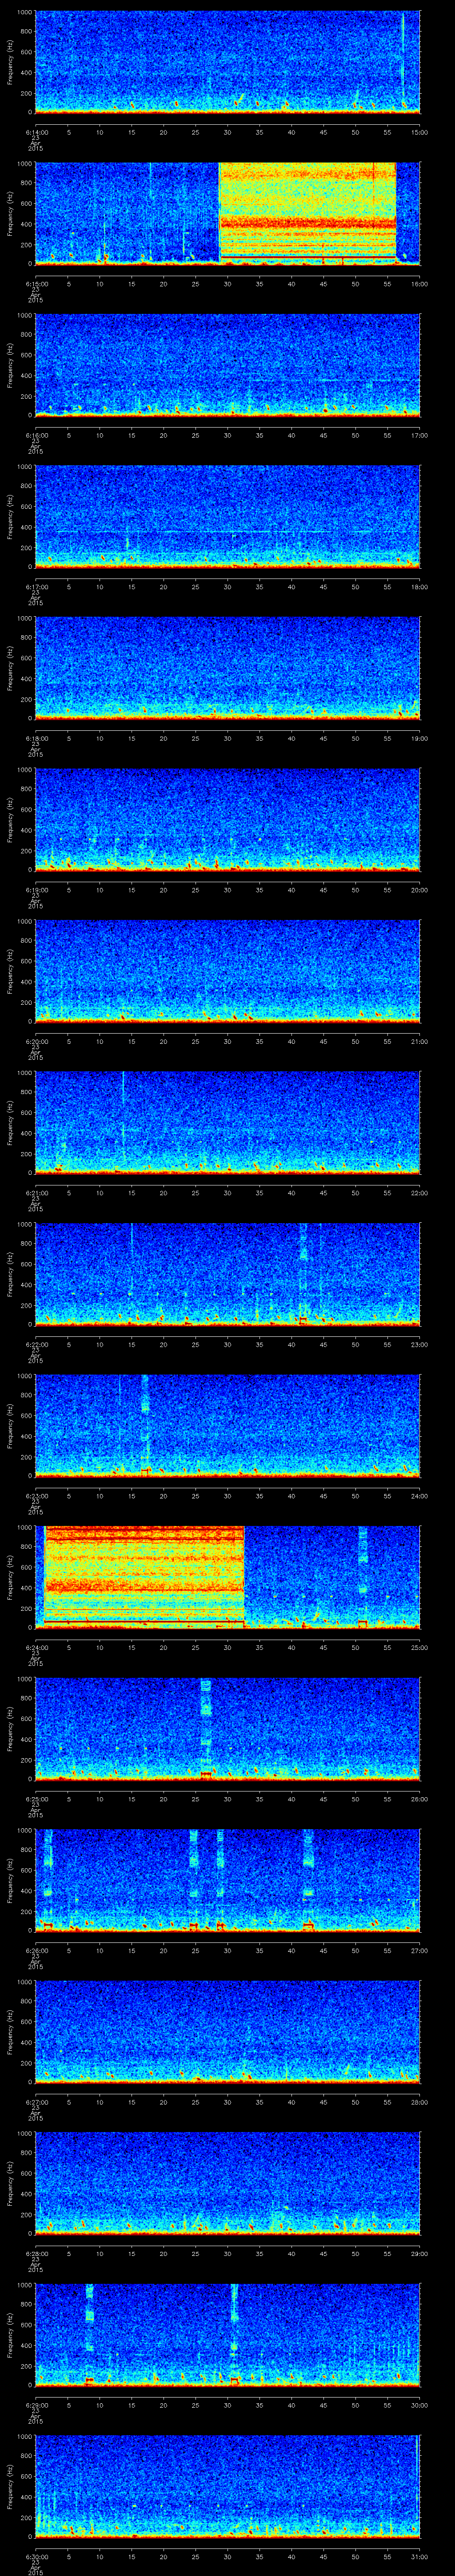455x2576 pixels.
Task: Select the '6:30:00' start time label
Action: pos(36,2556)
